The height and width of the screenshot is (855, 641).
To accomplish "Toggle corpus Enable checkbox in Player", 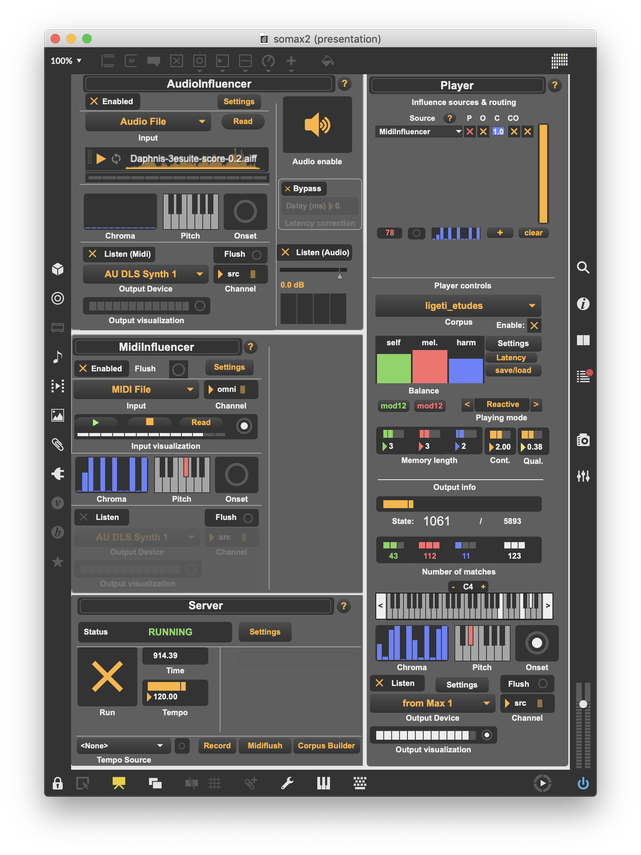I will click(534, 326).
